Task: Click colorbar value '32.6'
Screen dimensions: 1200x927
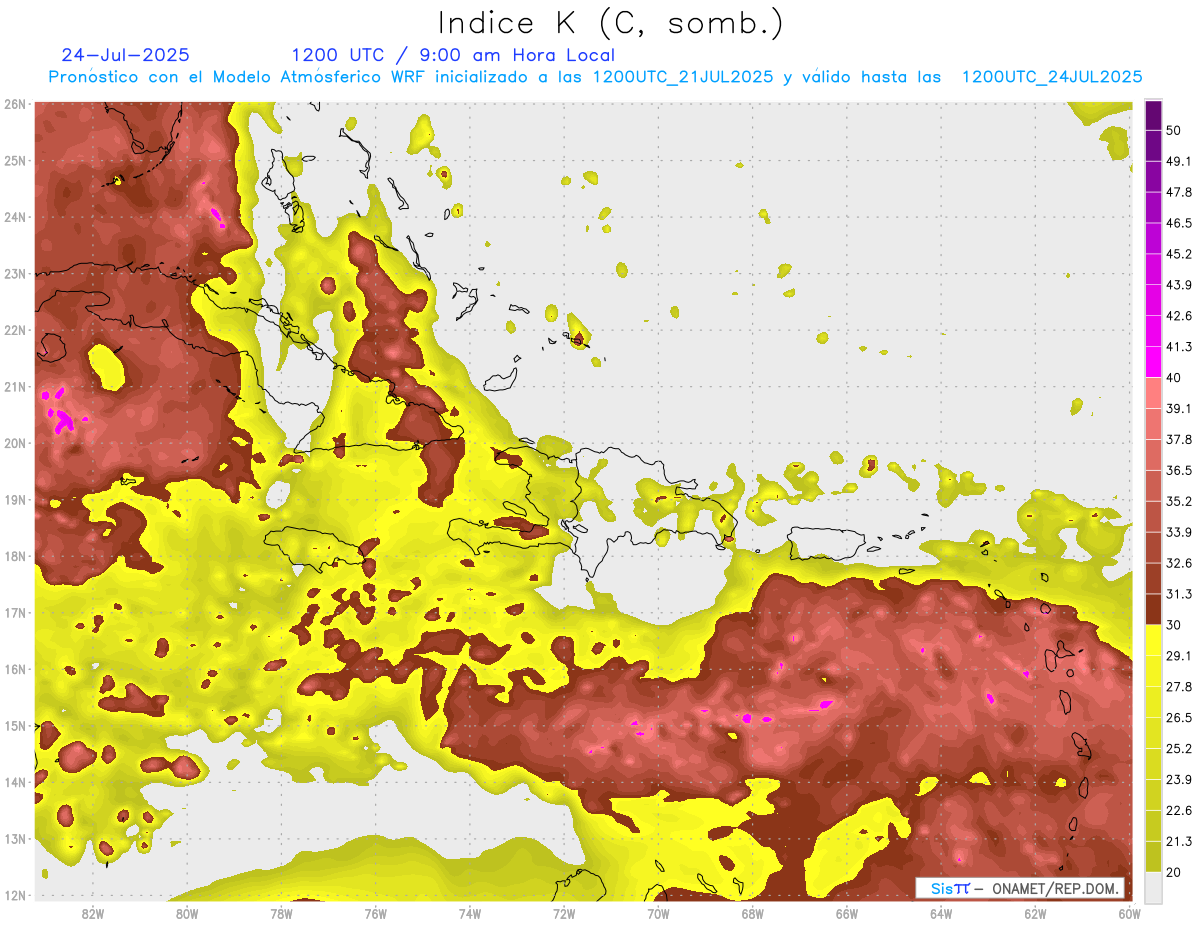Action: [x=1179, y=563]
